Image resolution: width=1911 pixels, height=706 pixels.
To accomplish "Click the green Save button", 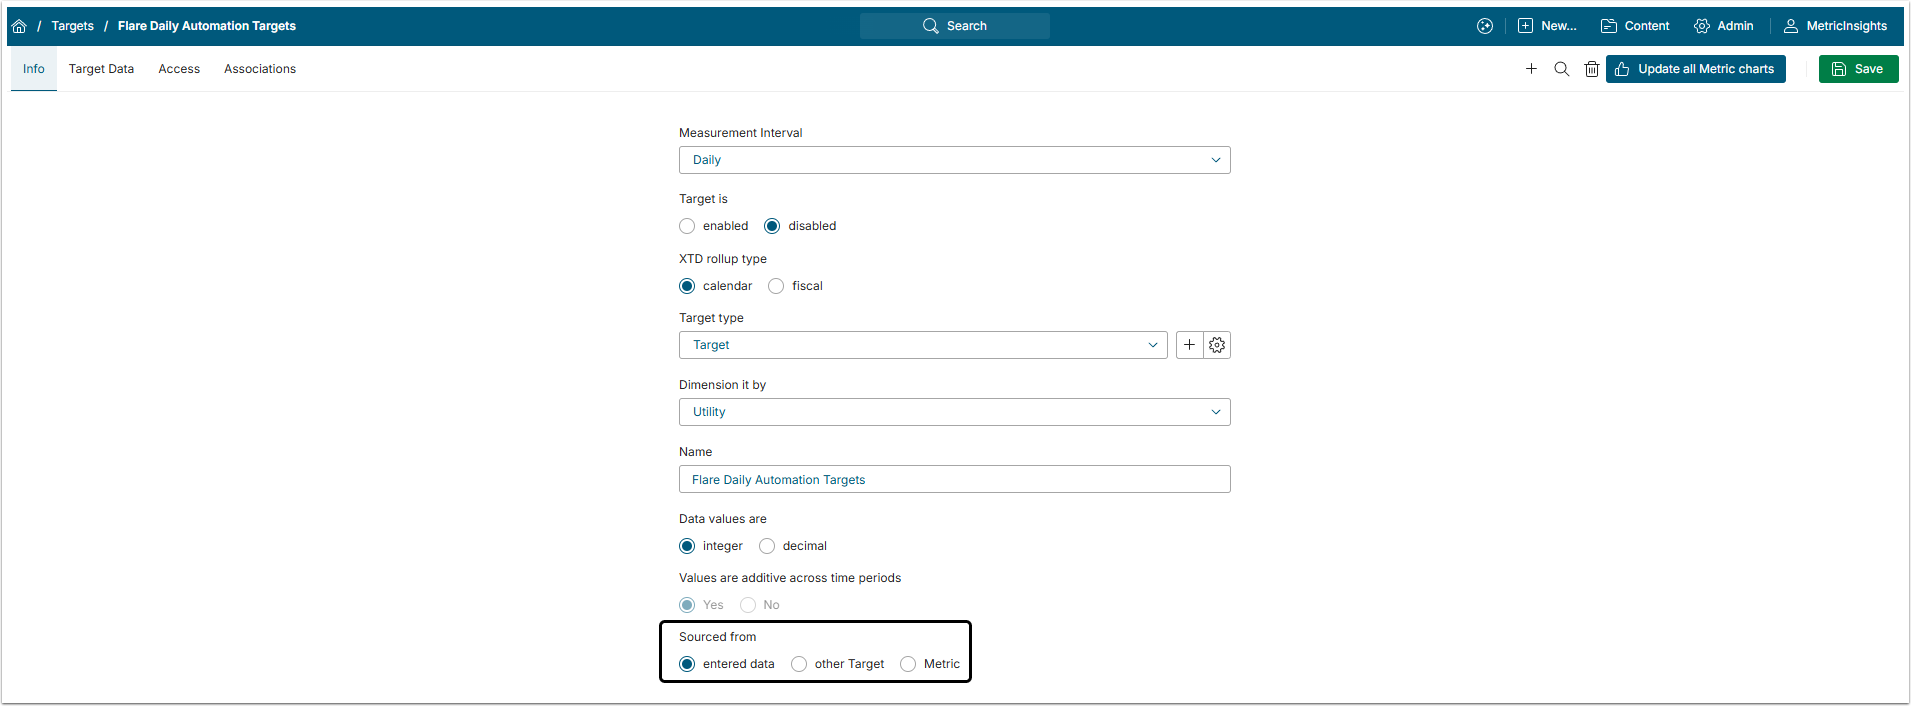I will (x=1858, y=69).
